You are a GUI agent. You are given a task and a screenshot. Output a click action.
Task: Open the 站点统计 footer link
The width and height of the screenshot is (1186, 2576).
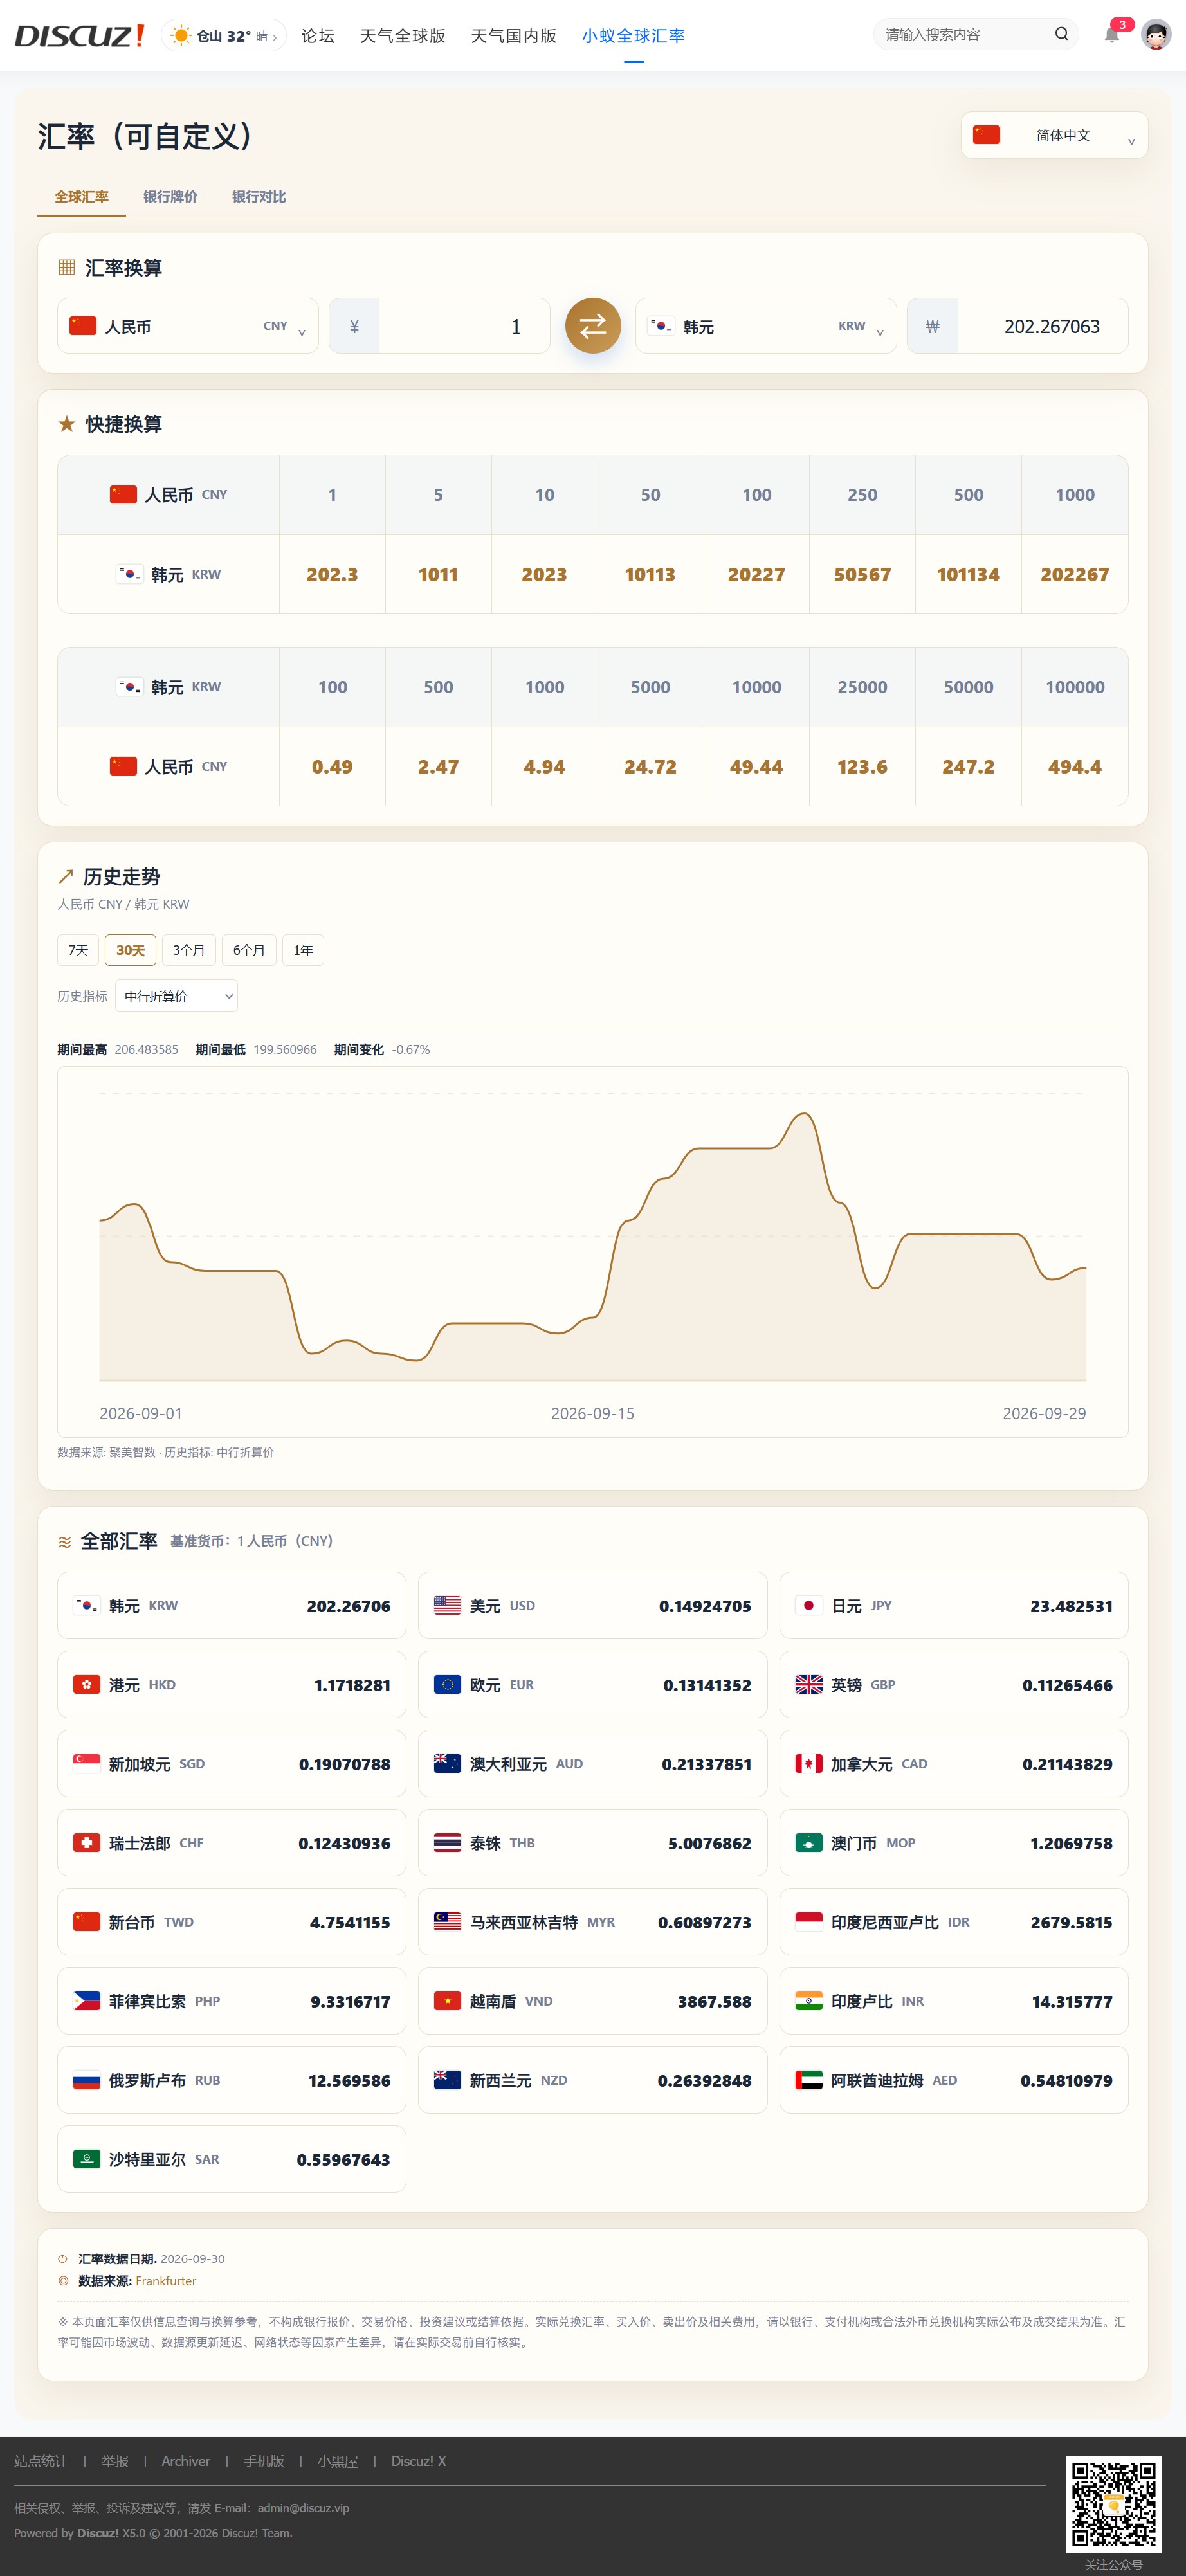[x=40, y=2461]
